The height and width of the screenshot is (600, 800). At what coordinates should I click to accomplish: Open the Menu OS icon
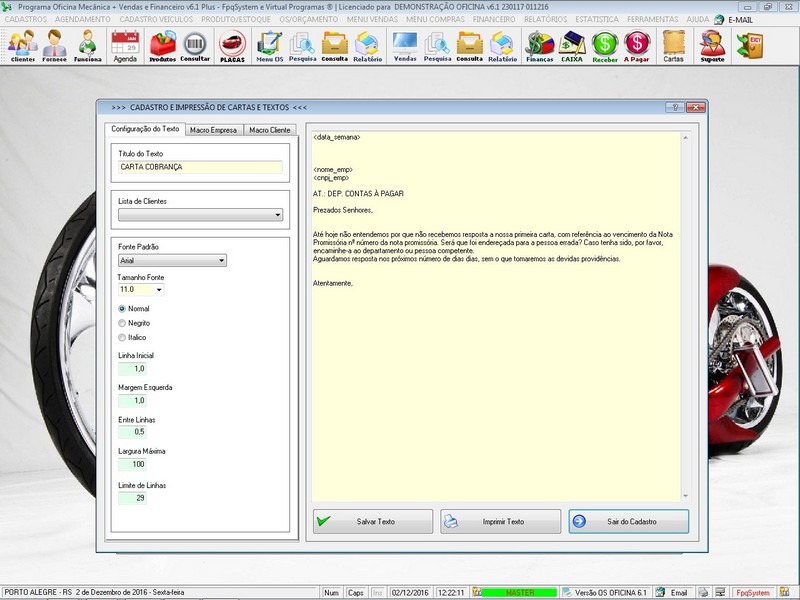tap(269, 46)
